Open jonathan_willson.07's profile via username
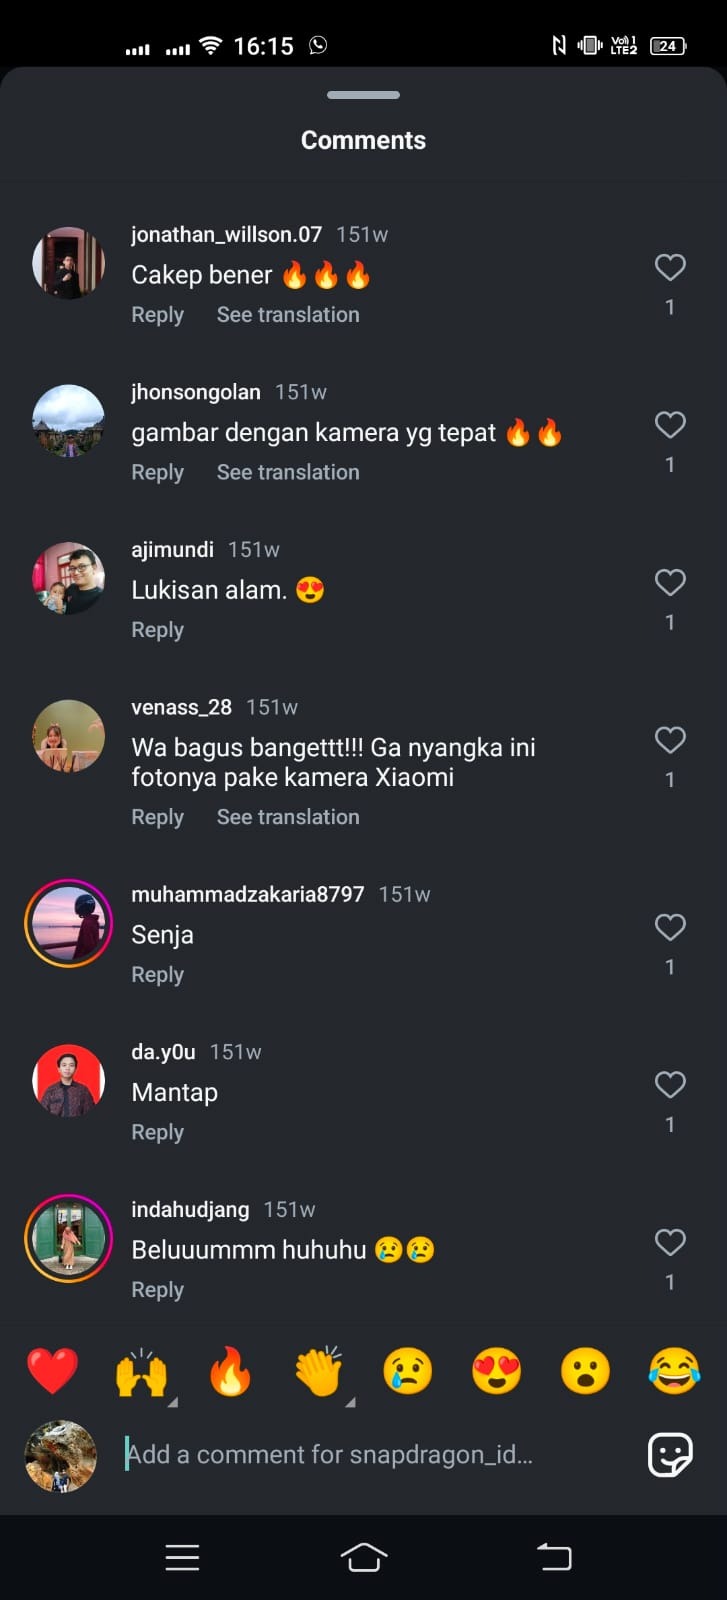727x1600 pixels. tap(226, 234)
